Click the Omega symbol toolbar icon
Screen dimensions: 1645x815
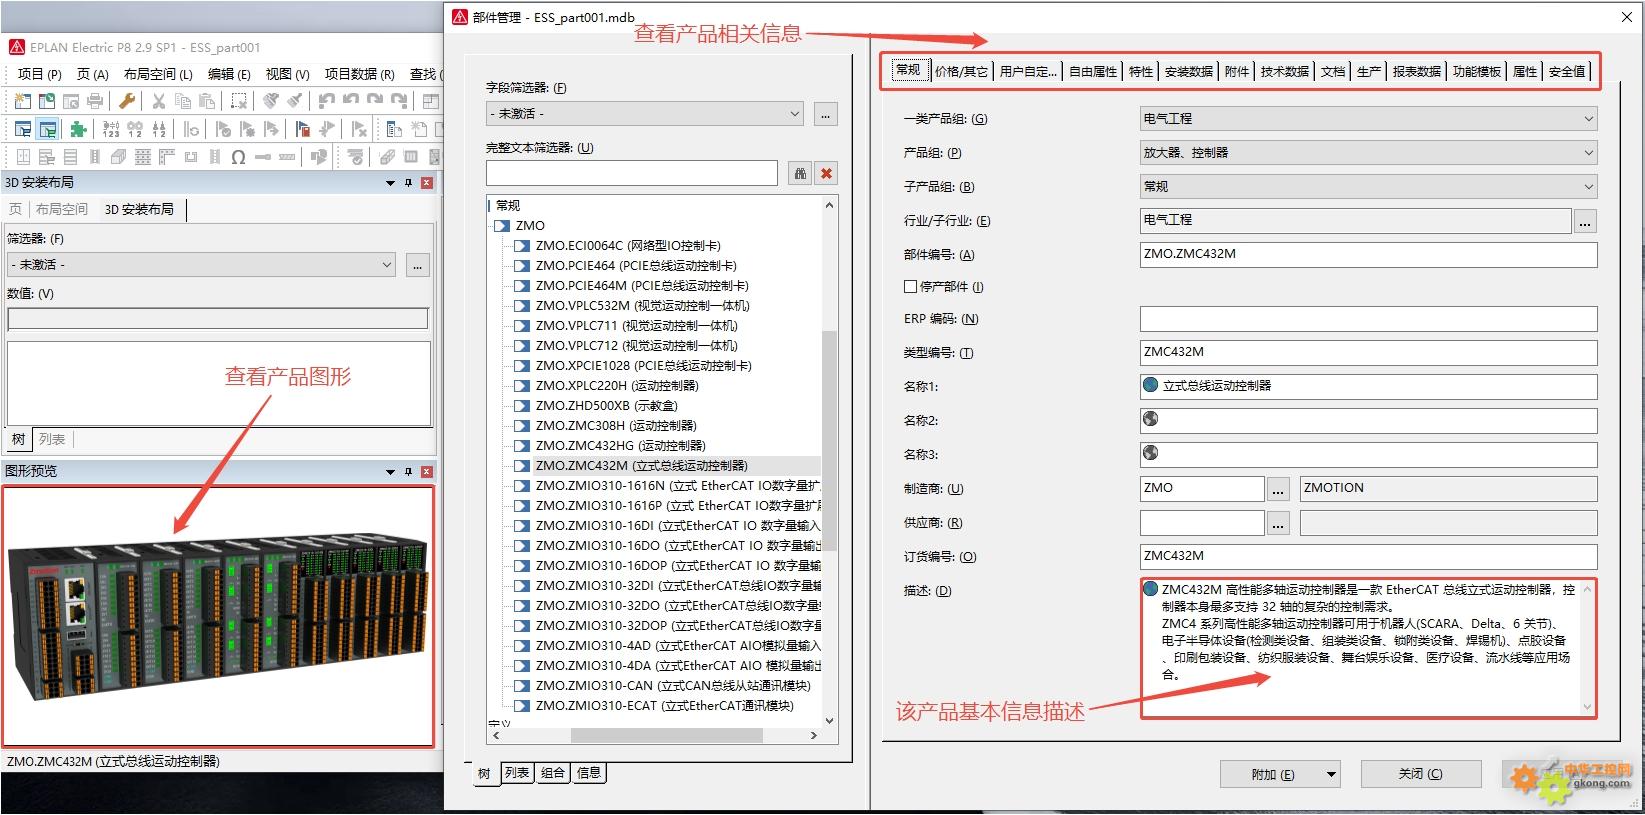[238, 157]
